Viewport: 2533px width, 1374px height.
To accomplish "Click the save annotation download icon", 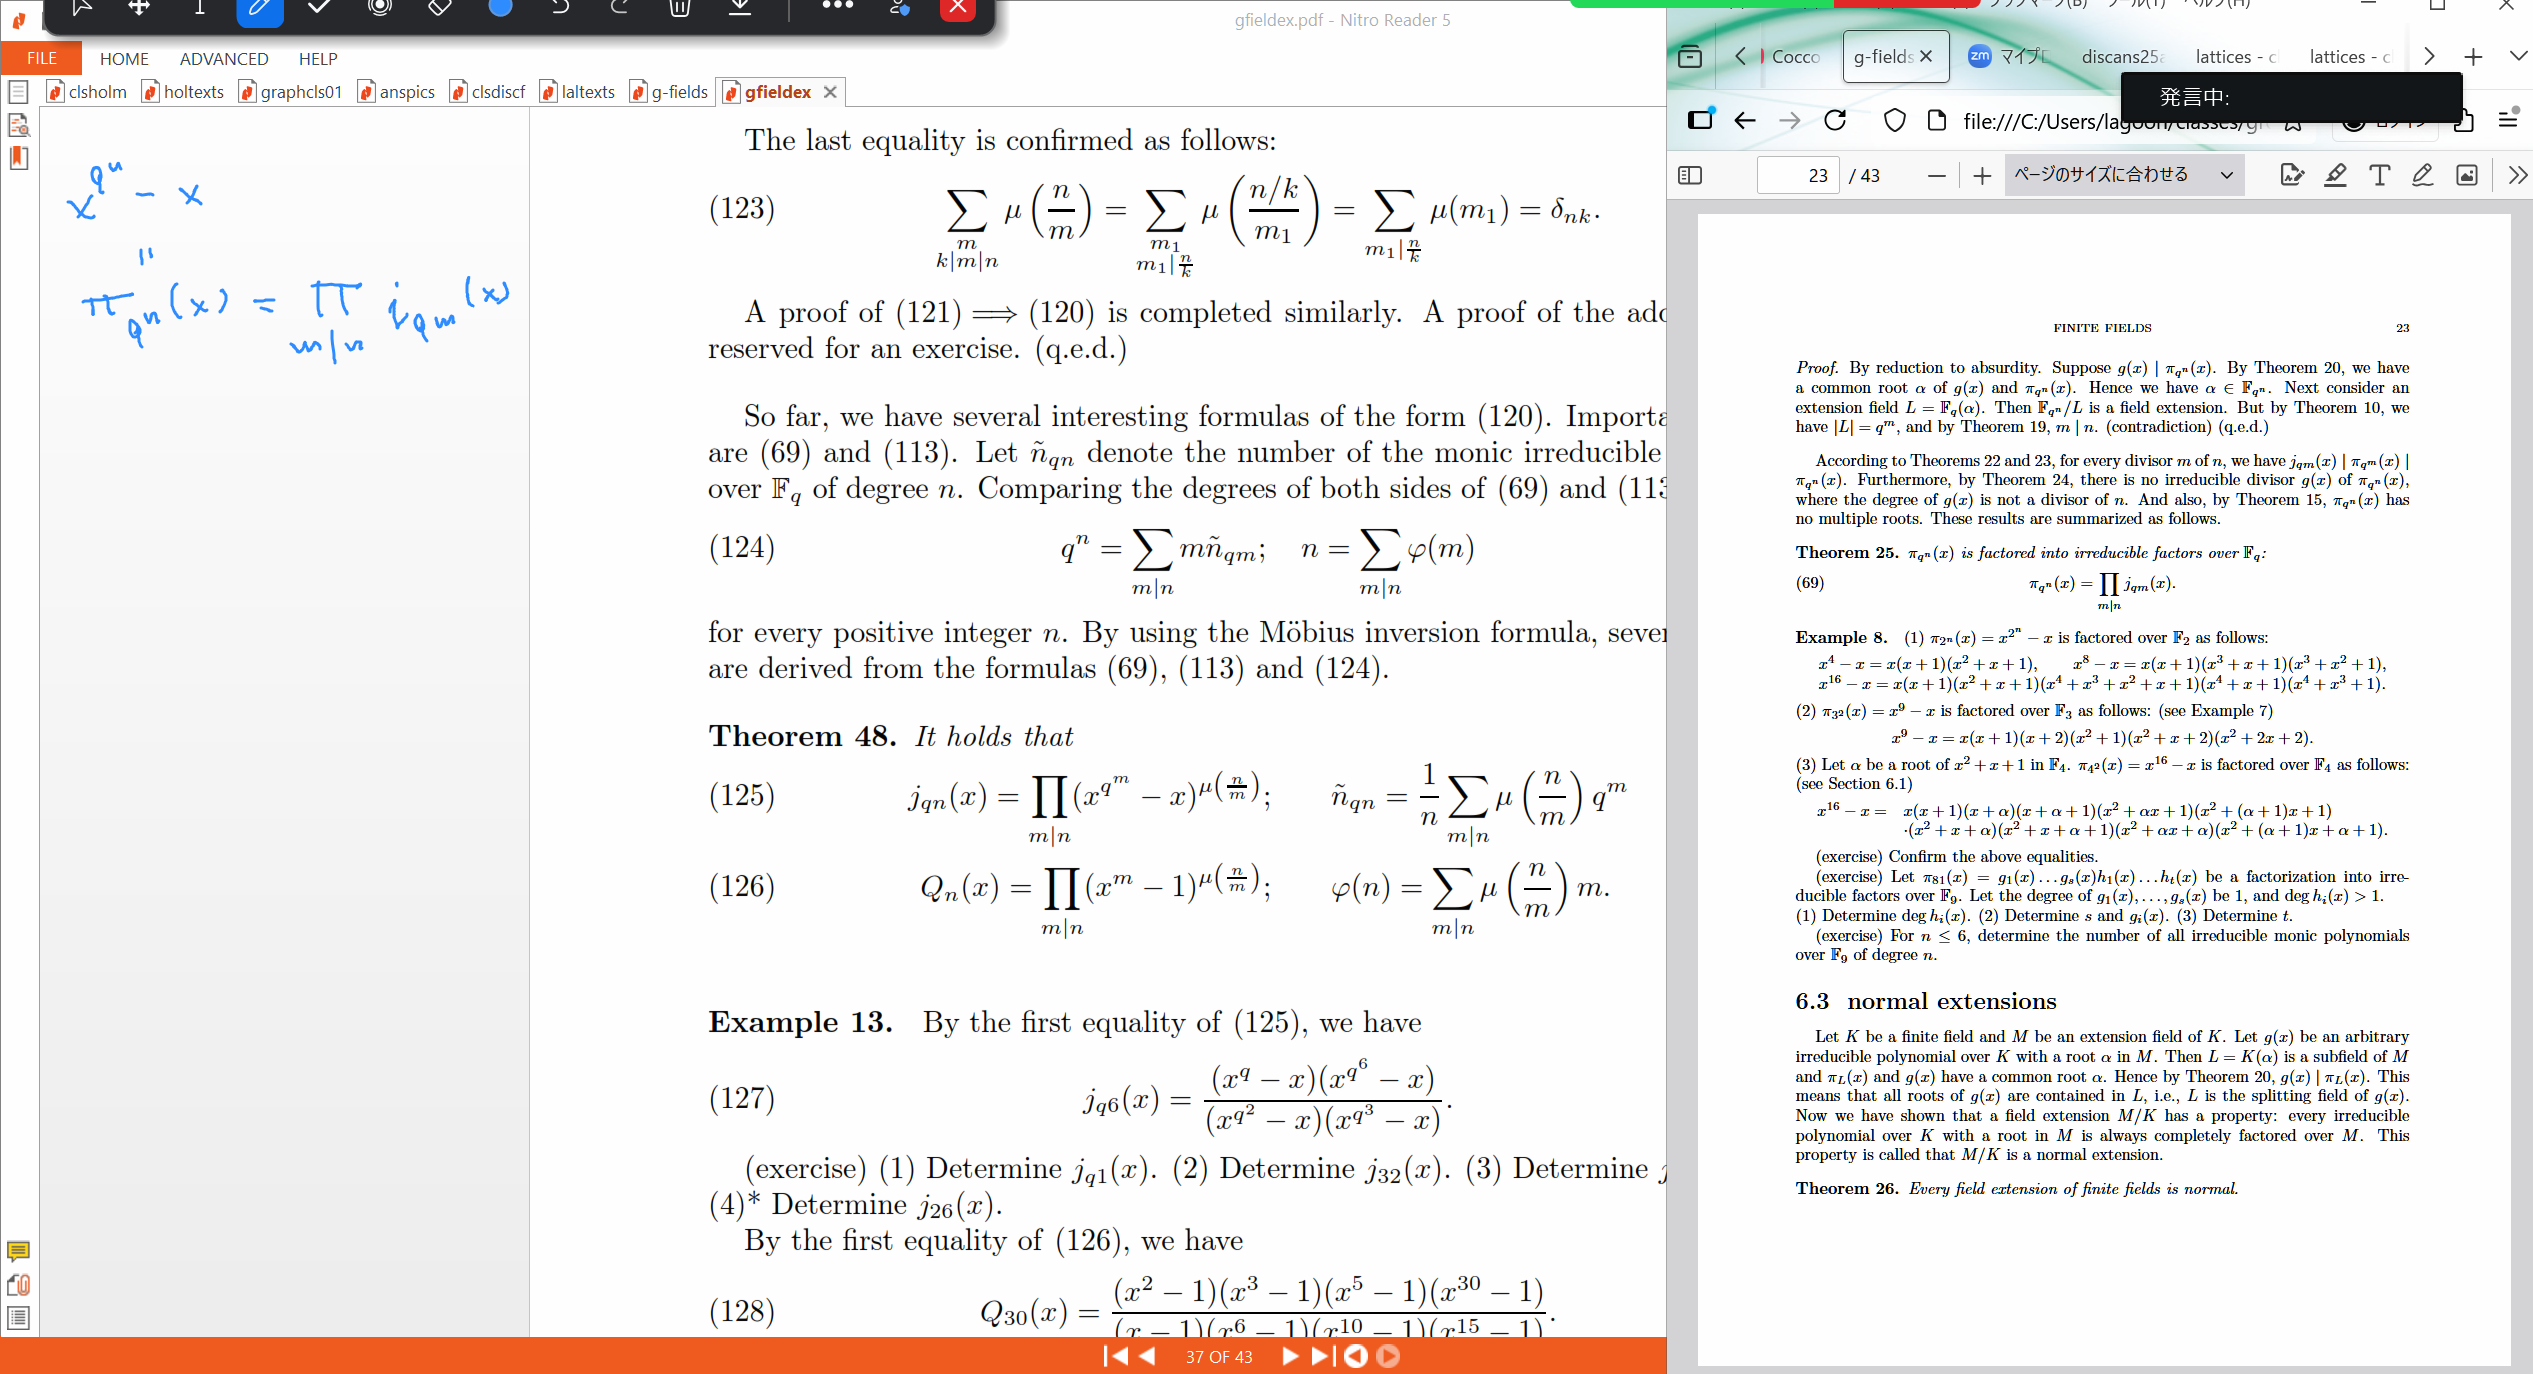I will pyautogui.click(x=740, y=8).
